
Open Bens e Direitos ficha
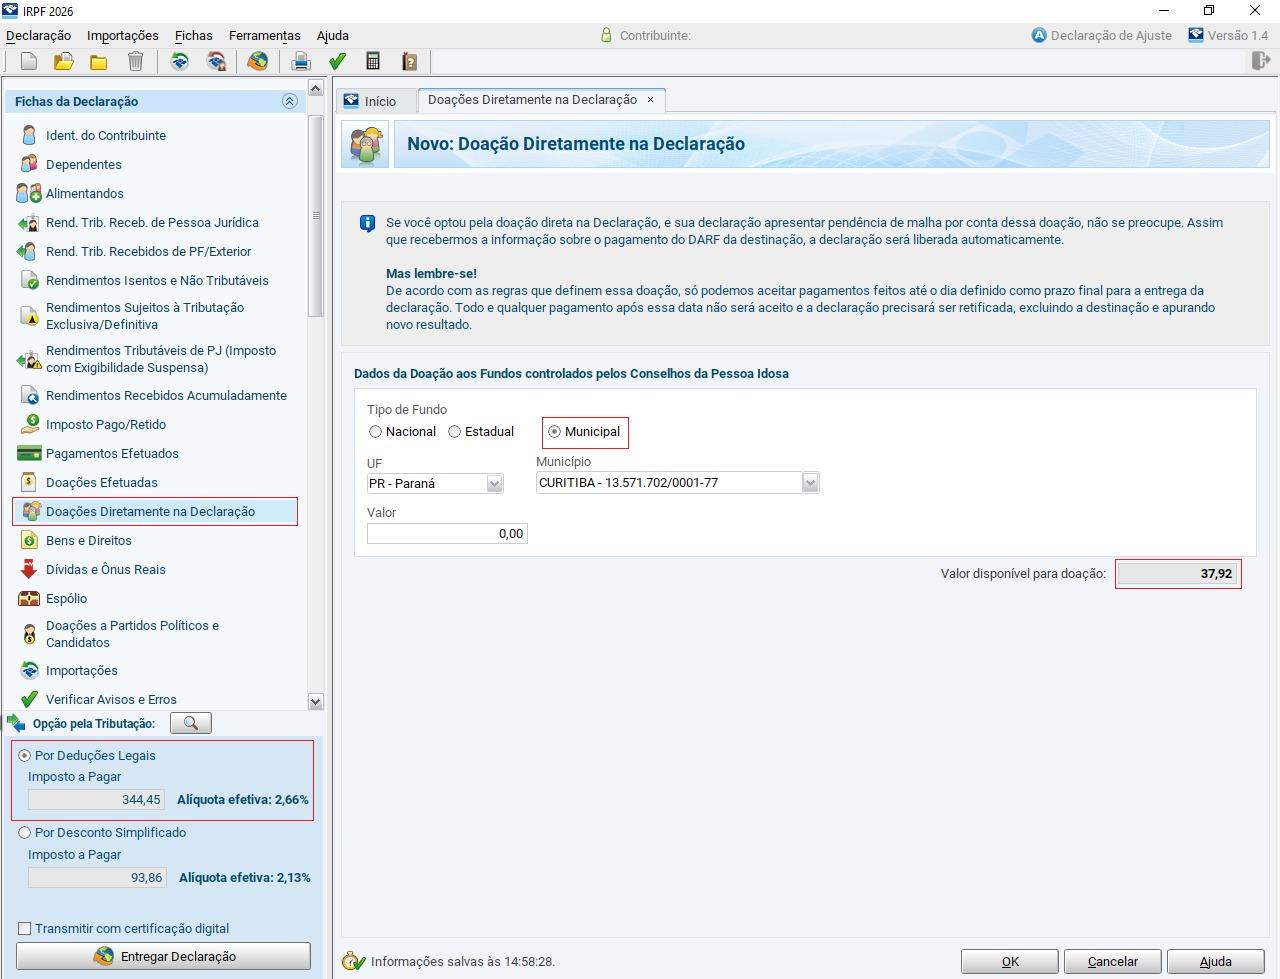(x=89, y=540)
